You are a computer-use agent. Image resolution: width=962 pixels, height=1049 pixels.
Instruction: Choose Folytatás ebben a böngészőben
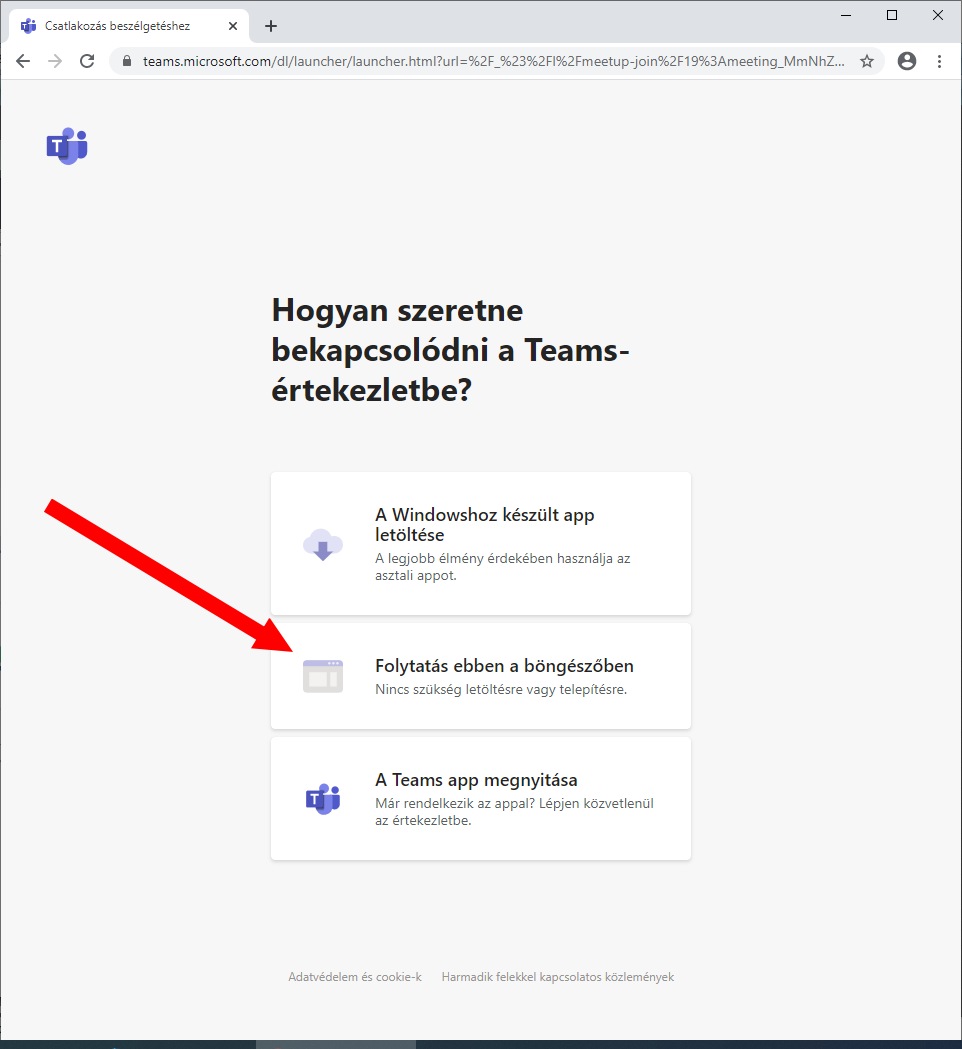(x=481, y=676)
